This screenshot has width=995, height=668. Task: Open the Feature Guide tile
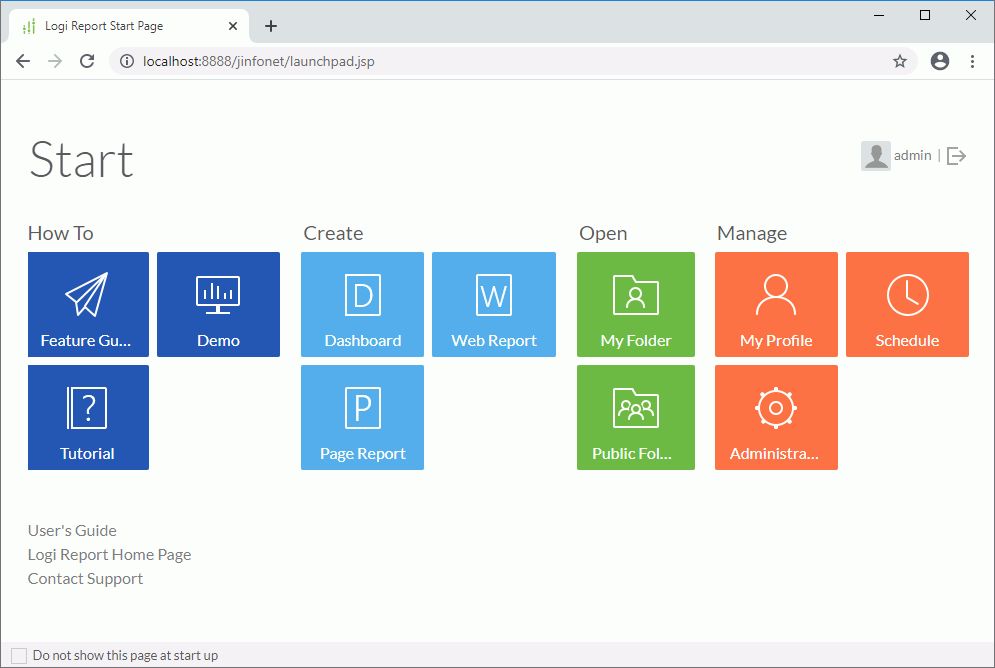pyautogui.click(x=88, y=304)
